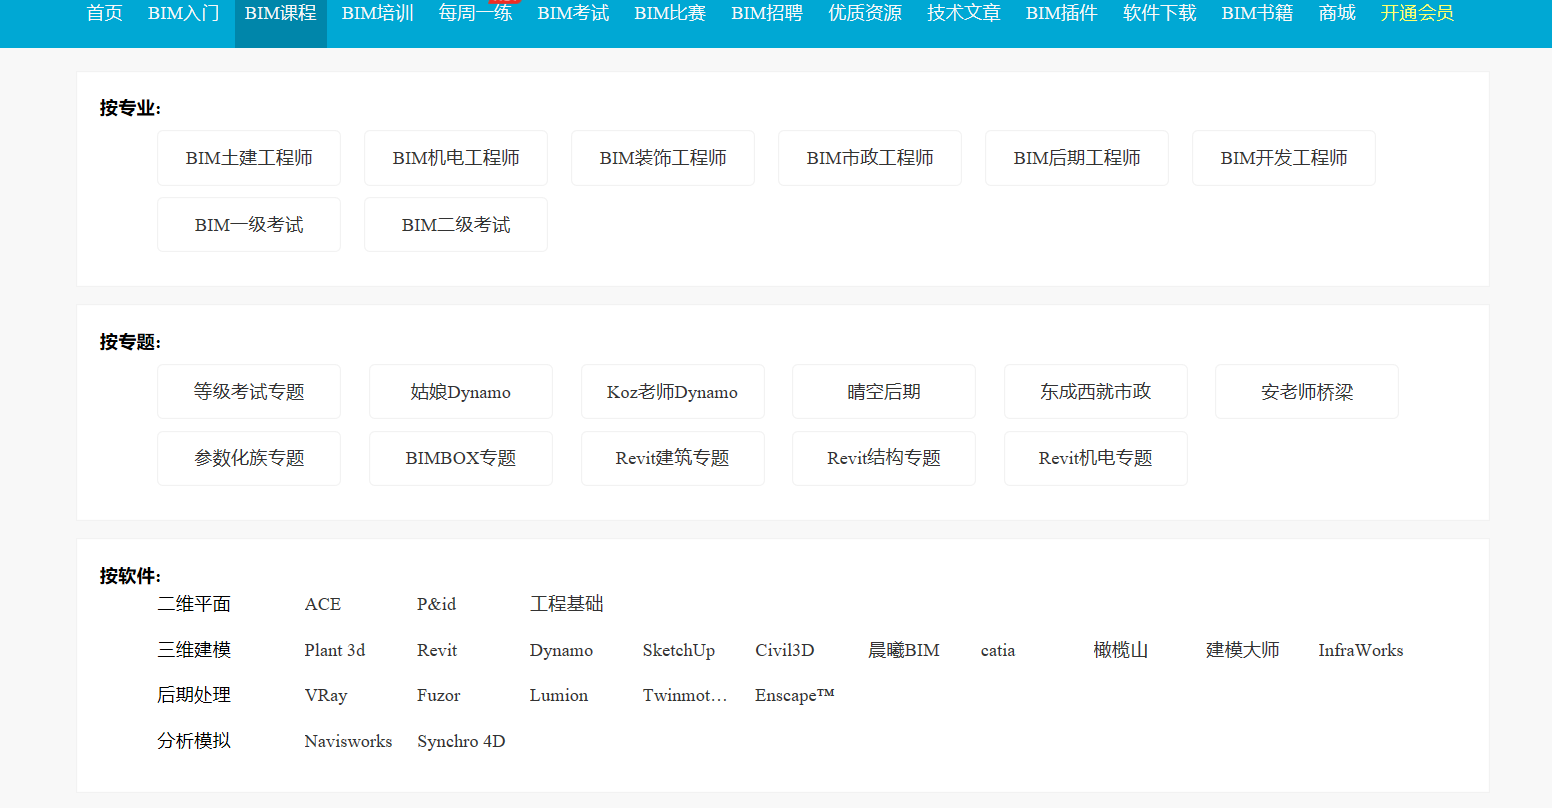The width and height of the screenshot is (1552, 808).
Task: Open the Lumion software link
Action: 559,695
